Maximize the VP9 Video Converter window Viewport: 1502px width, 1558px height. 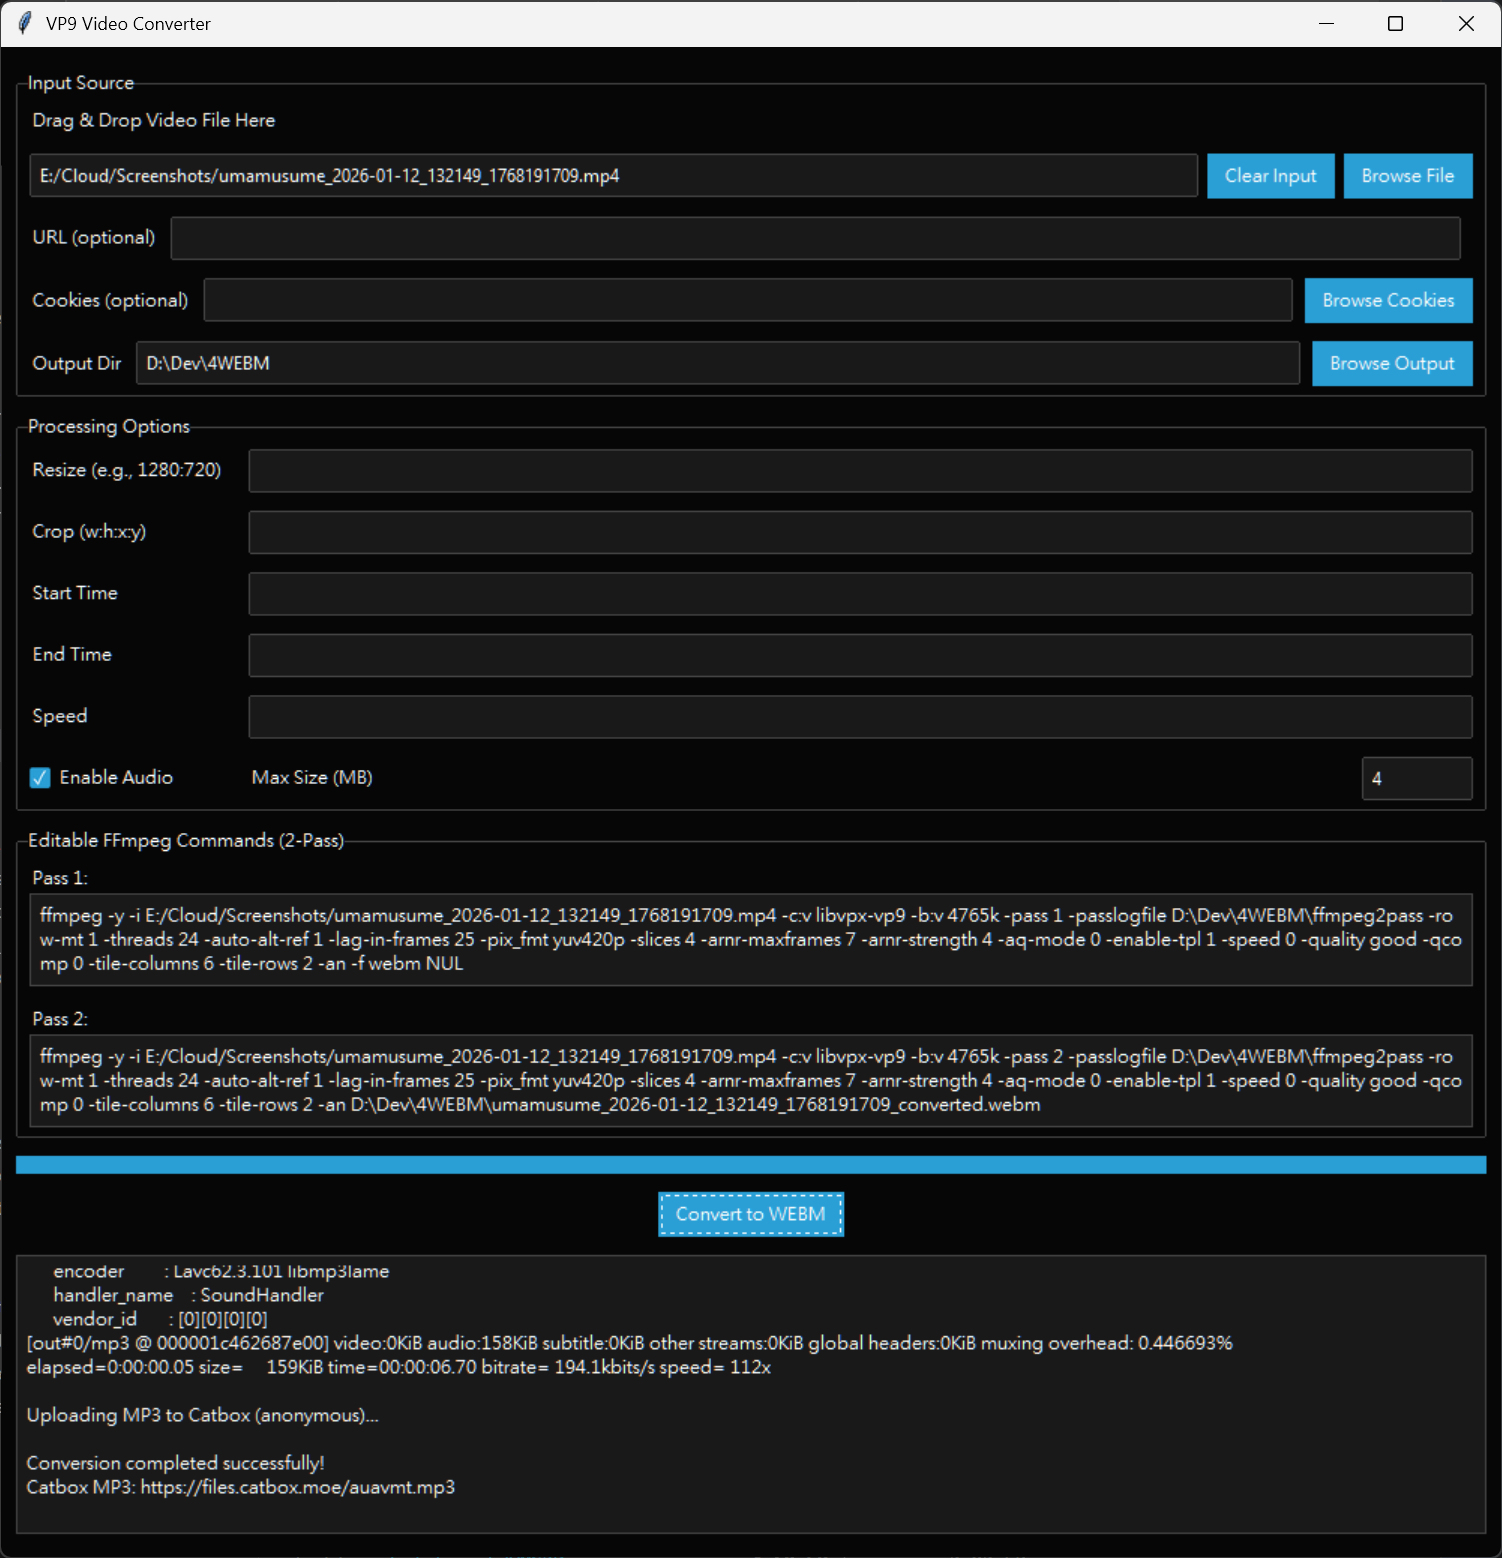point(1396,23)
